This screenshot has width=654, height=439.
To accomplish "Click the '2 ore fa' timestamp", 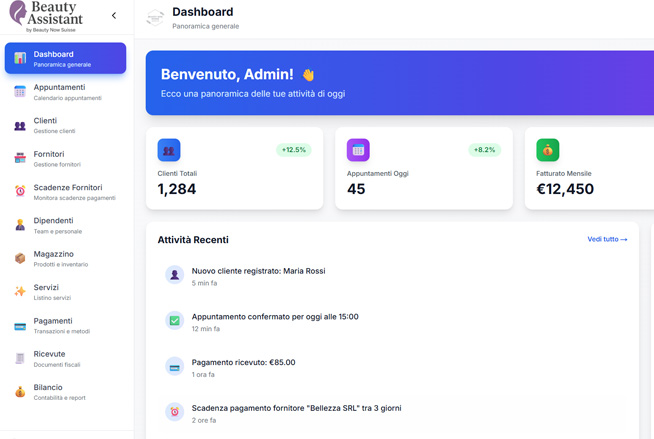I will click(204, 421).
